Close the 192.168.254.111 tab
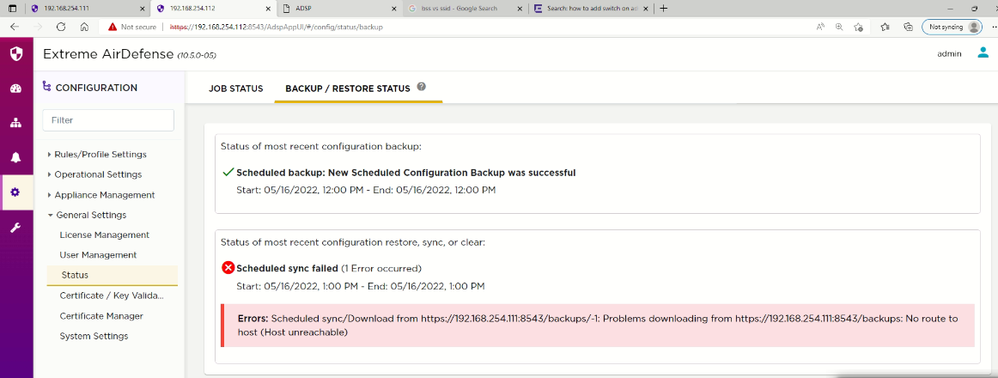This screenshot has width=998, height=378. click(x=143, y=8)
